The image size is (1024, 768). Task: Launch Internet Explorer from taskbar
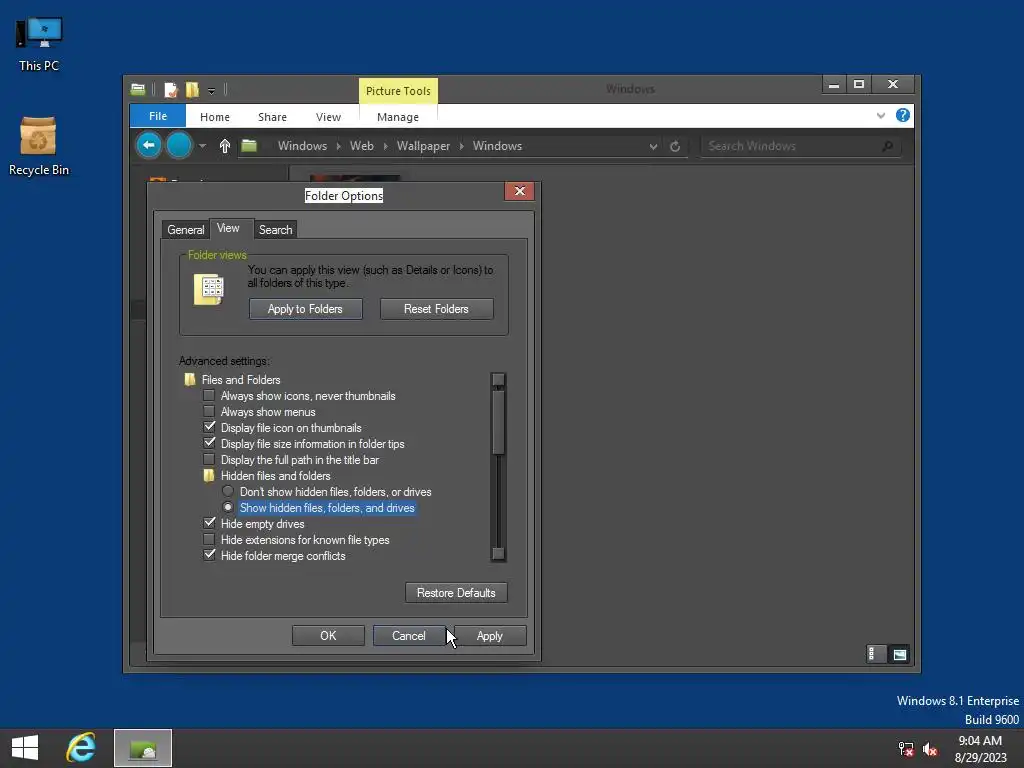pos(81,748)
